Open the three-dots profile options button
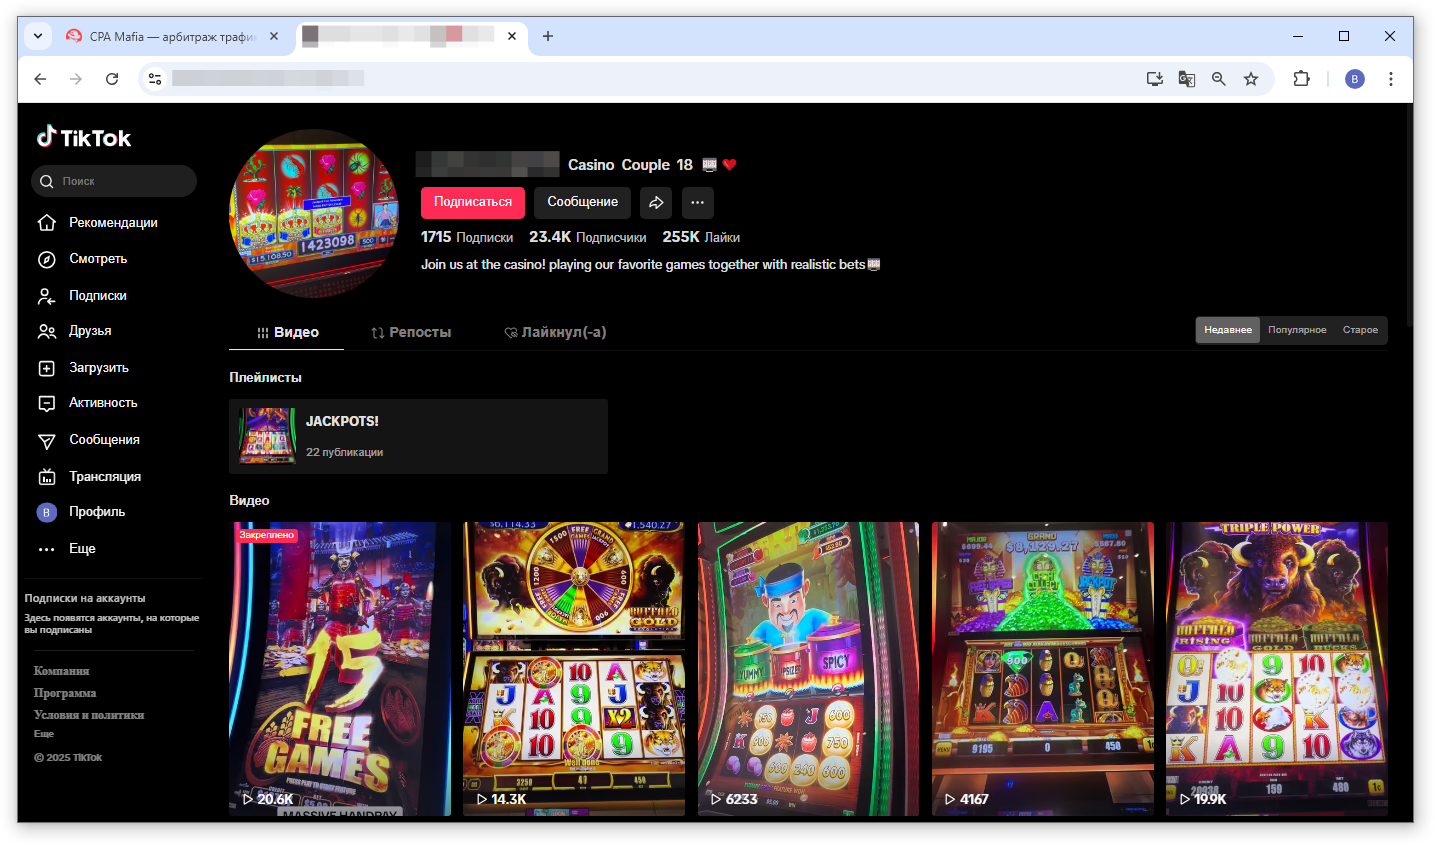This screenshot has height=845, width=1435. 697,203
